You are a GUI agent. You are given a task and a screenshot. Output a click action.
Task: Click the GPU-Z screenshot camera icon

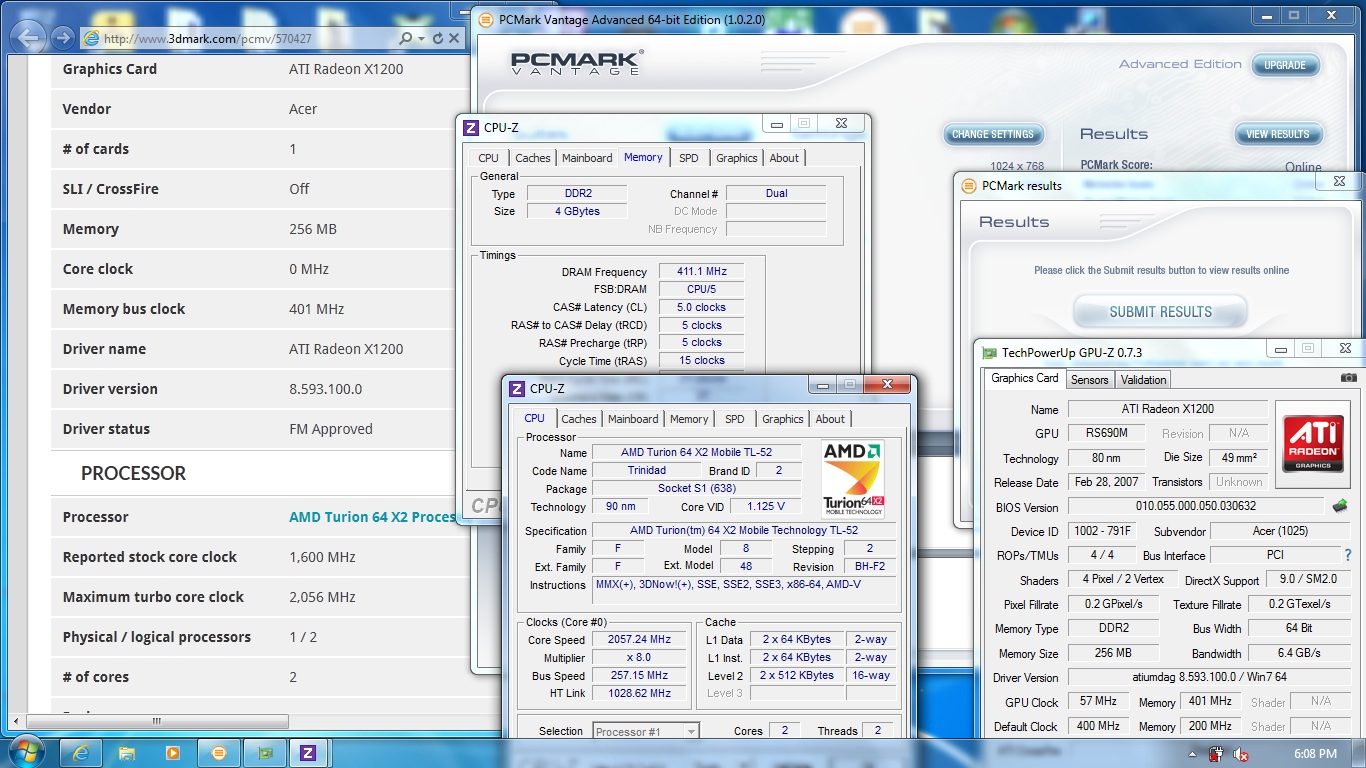pyautogui.click(x=1349, y=377)
